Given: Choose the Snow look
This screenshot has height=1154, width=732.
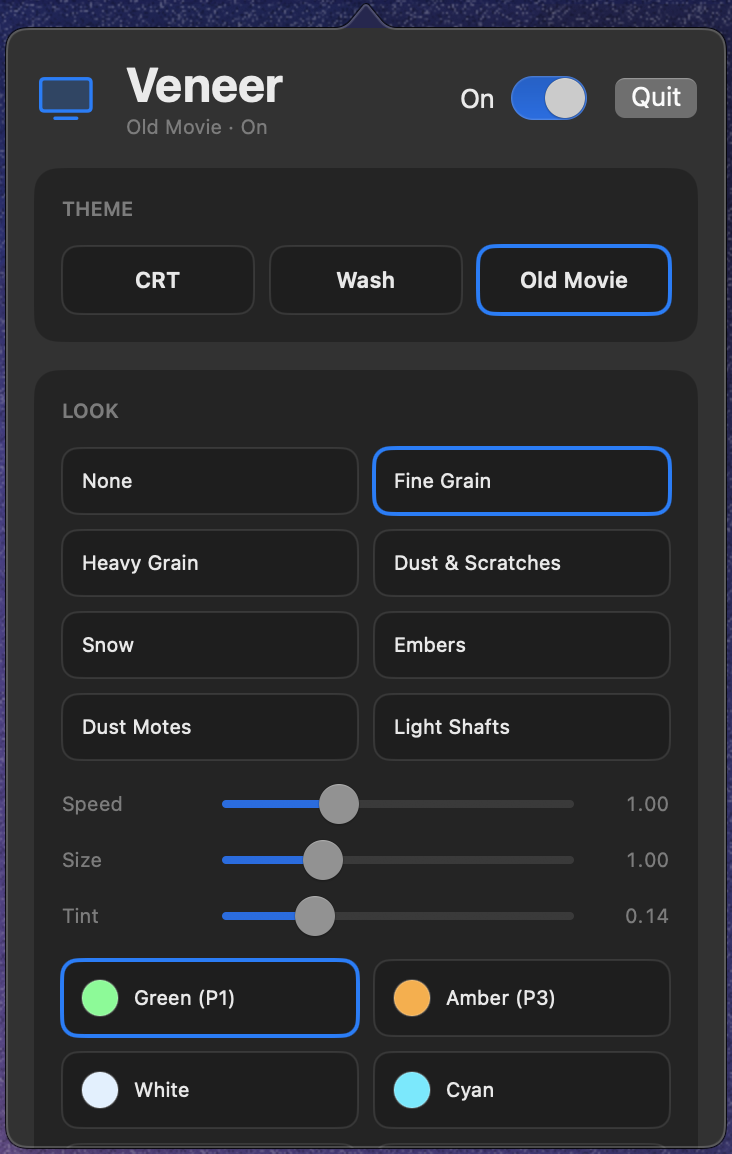Looking at the screenshot, I should [210, 645].
